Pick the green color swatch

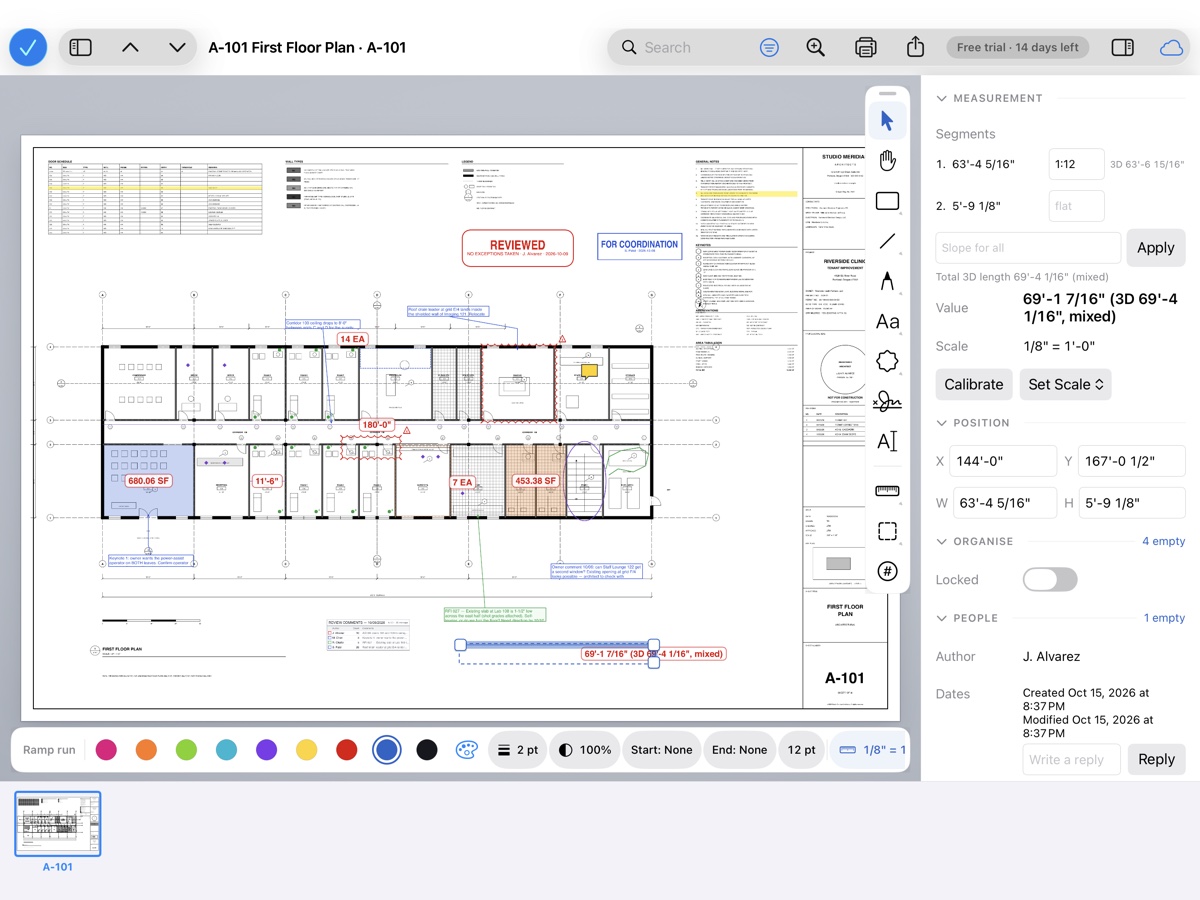pyautogui.click(x=186, y=750)
